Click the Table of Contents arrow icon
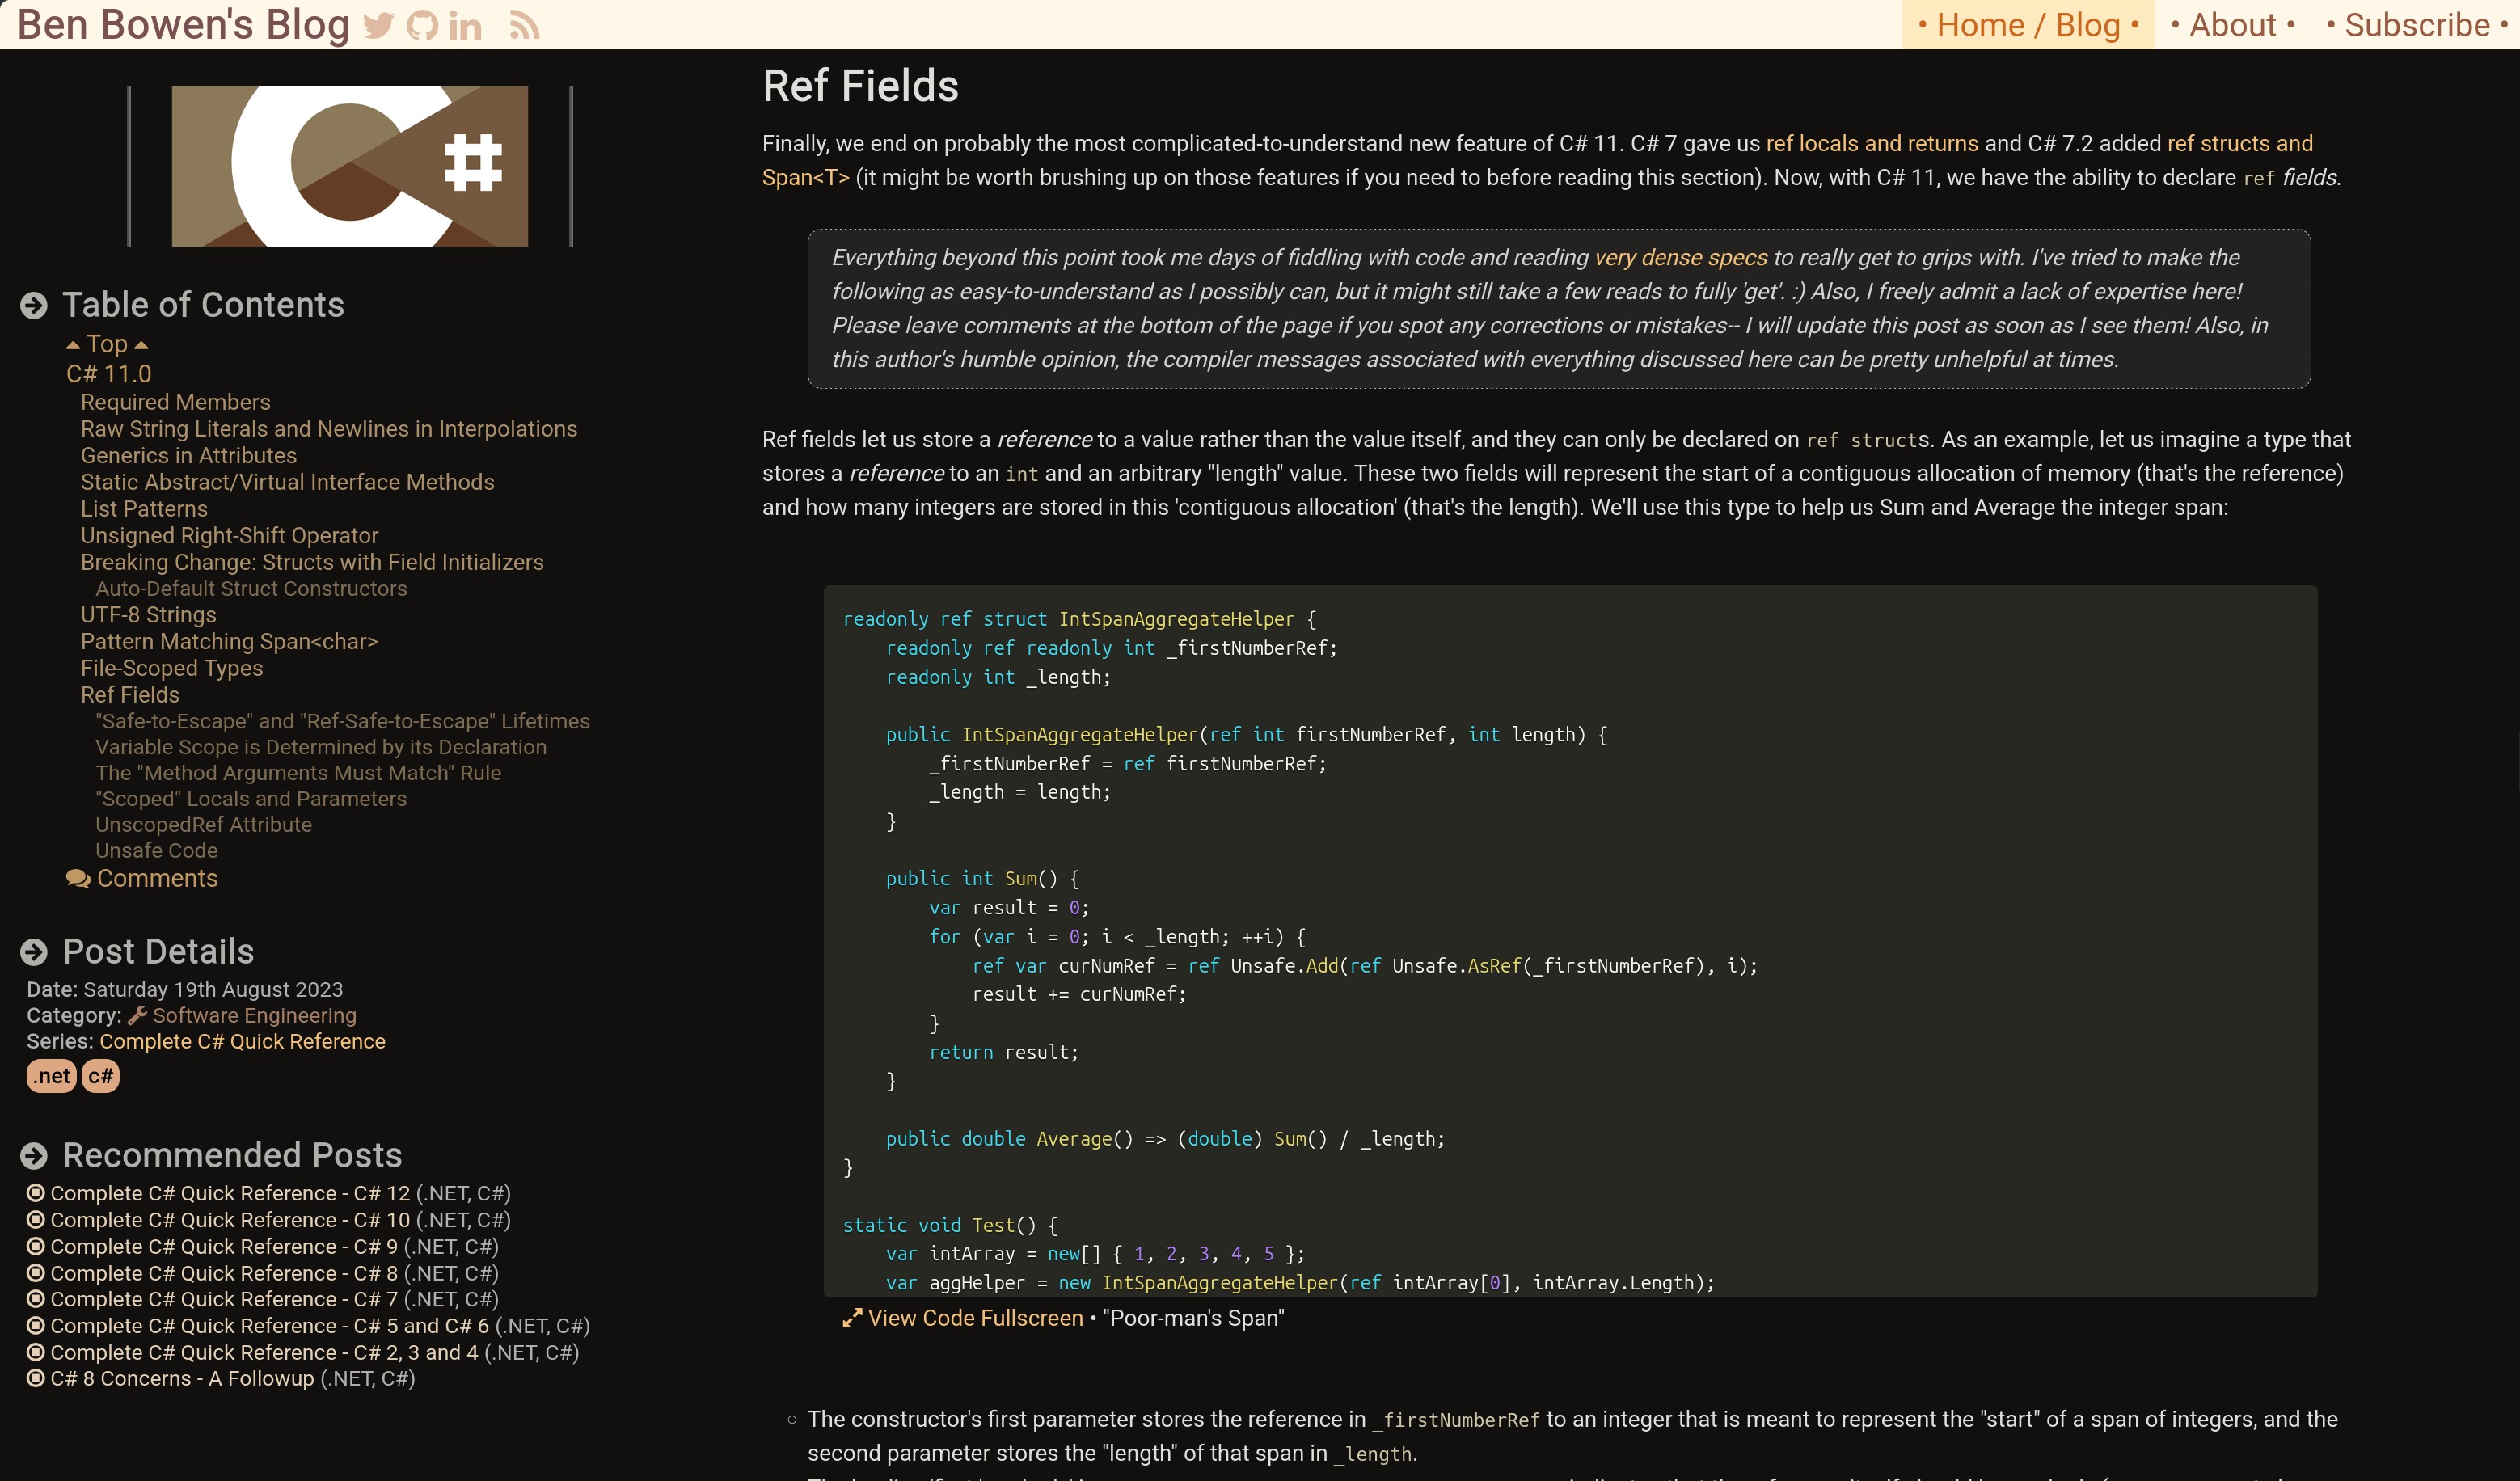Image resolution: width=2520 pixels, height=1481 pixels. 34,305
